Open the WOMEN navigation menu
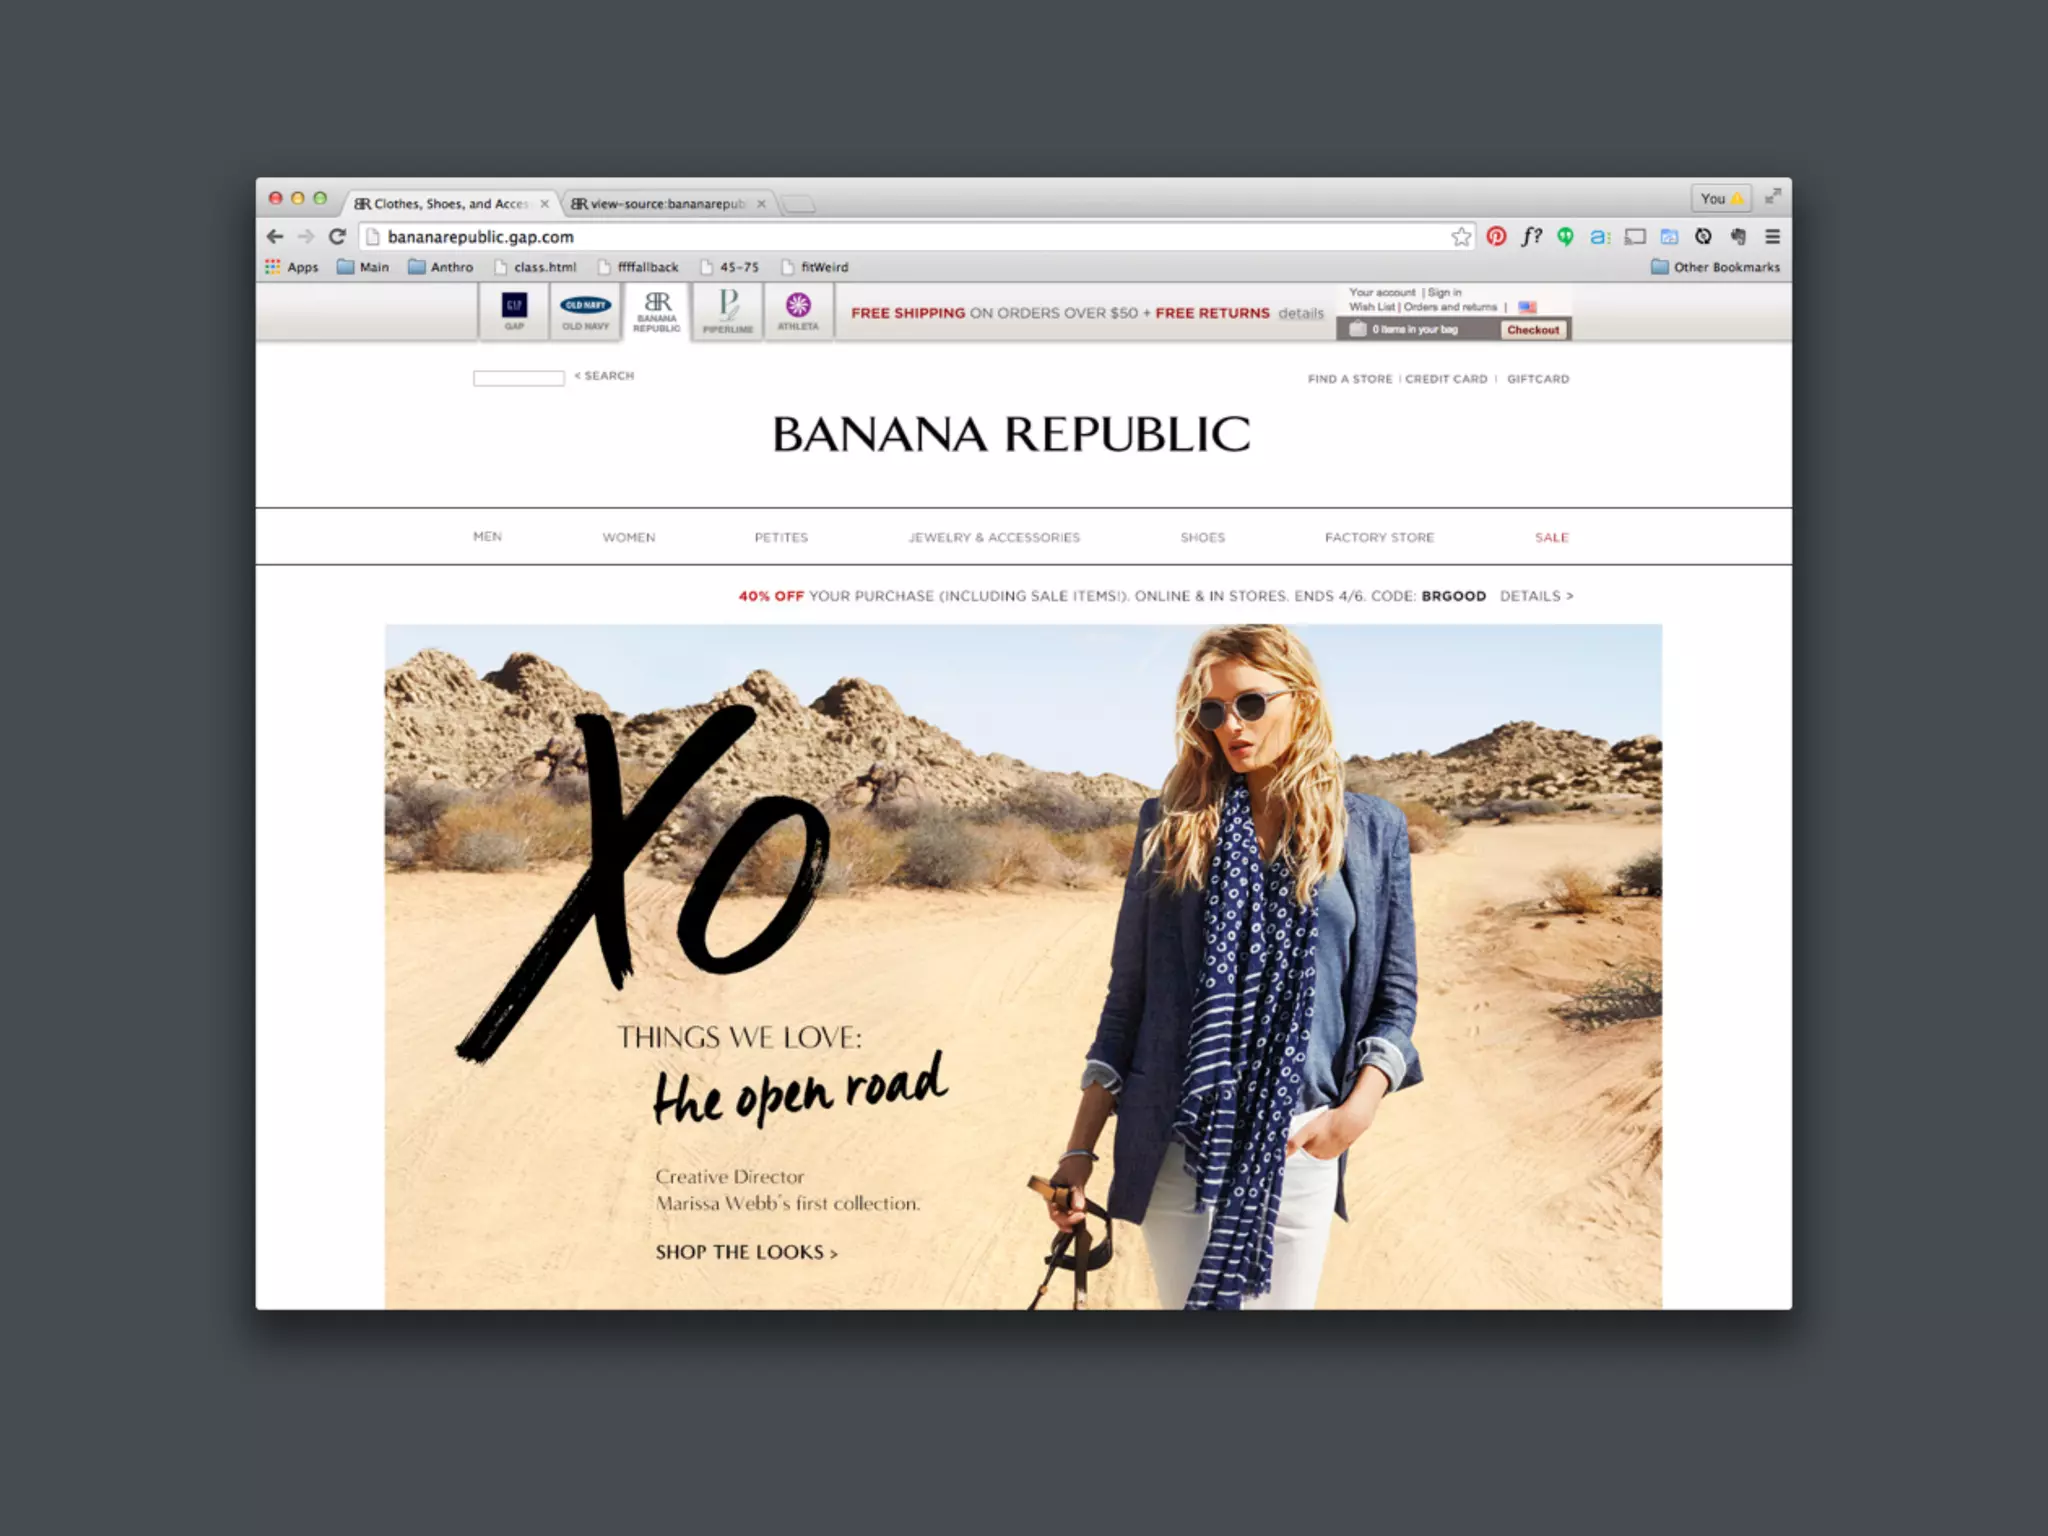Viewport: 2048px width, 1536px height. [629, 538]
